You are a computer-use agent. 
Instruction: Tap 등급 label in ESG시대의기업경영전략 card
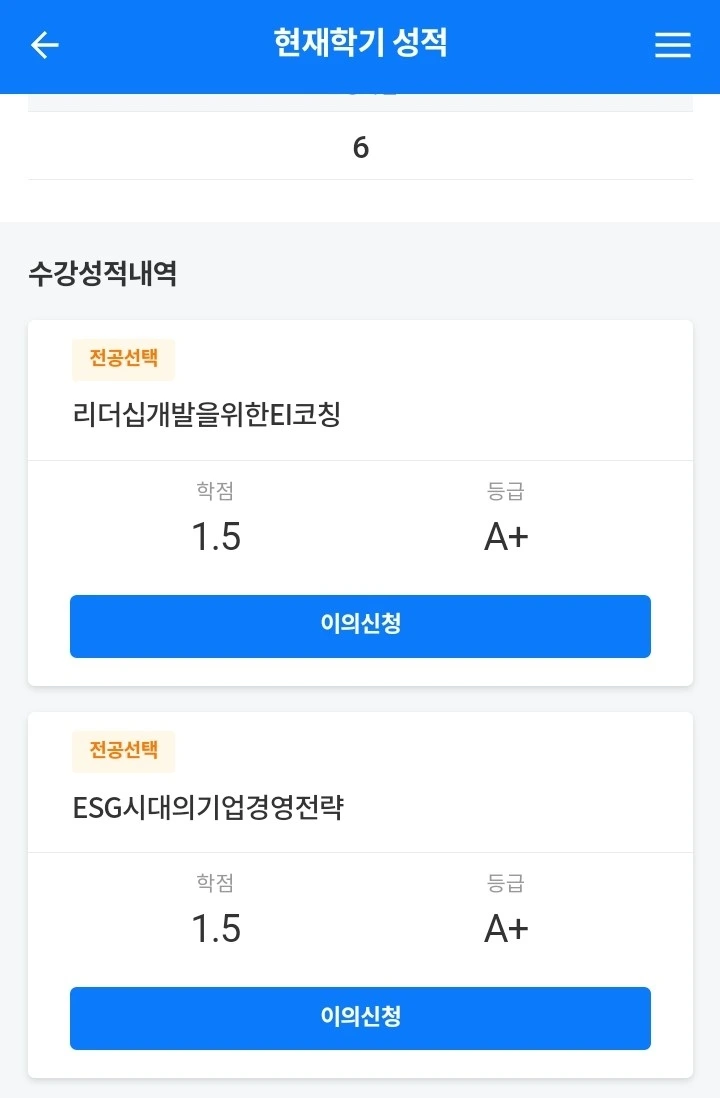506,883
